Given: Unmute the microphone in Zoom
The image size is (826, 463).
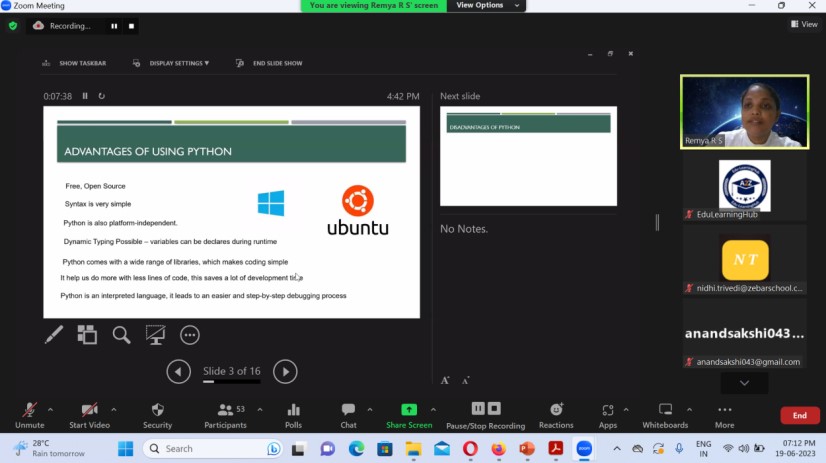Looking at the screenshot, I should coord(29,414).
